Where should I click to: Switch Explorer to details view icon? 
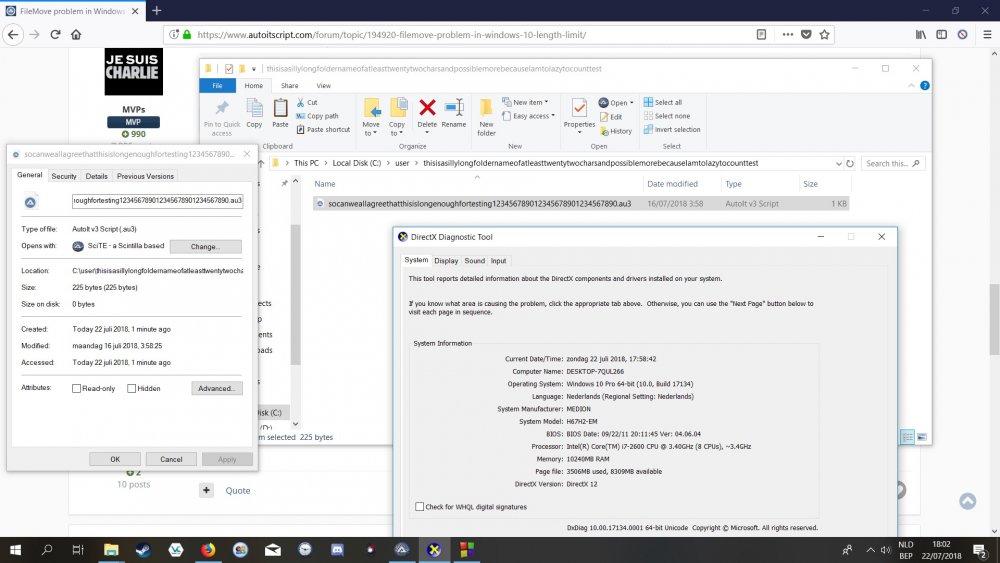(x=908, y=437)
